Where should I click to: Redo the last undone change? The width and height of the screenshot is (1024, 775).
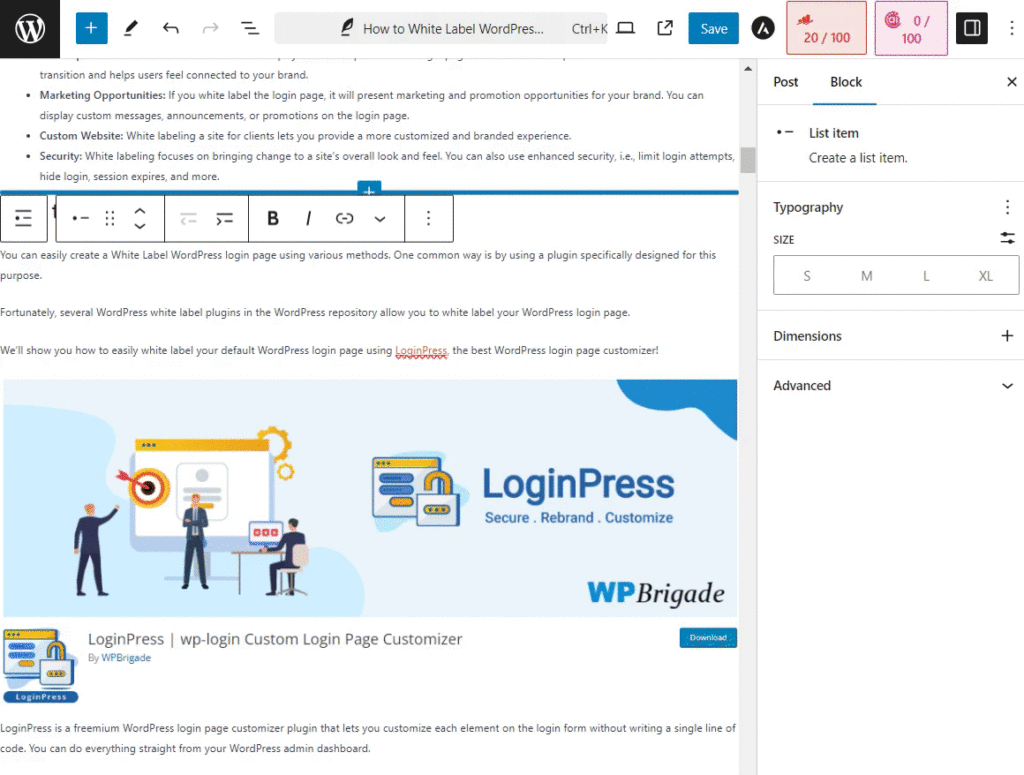tap(210, 28)
